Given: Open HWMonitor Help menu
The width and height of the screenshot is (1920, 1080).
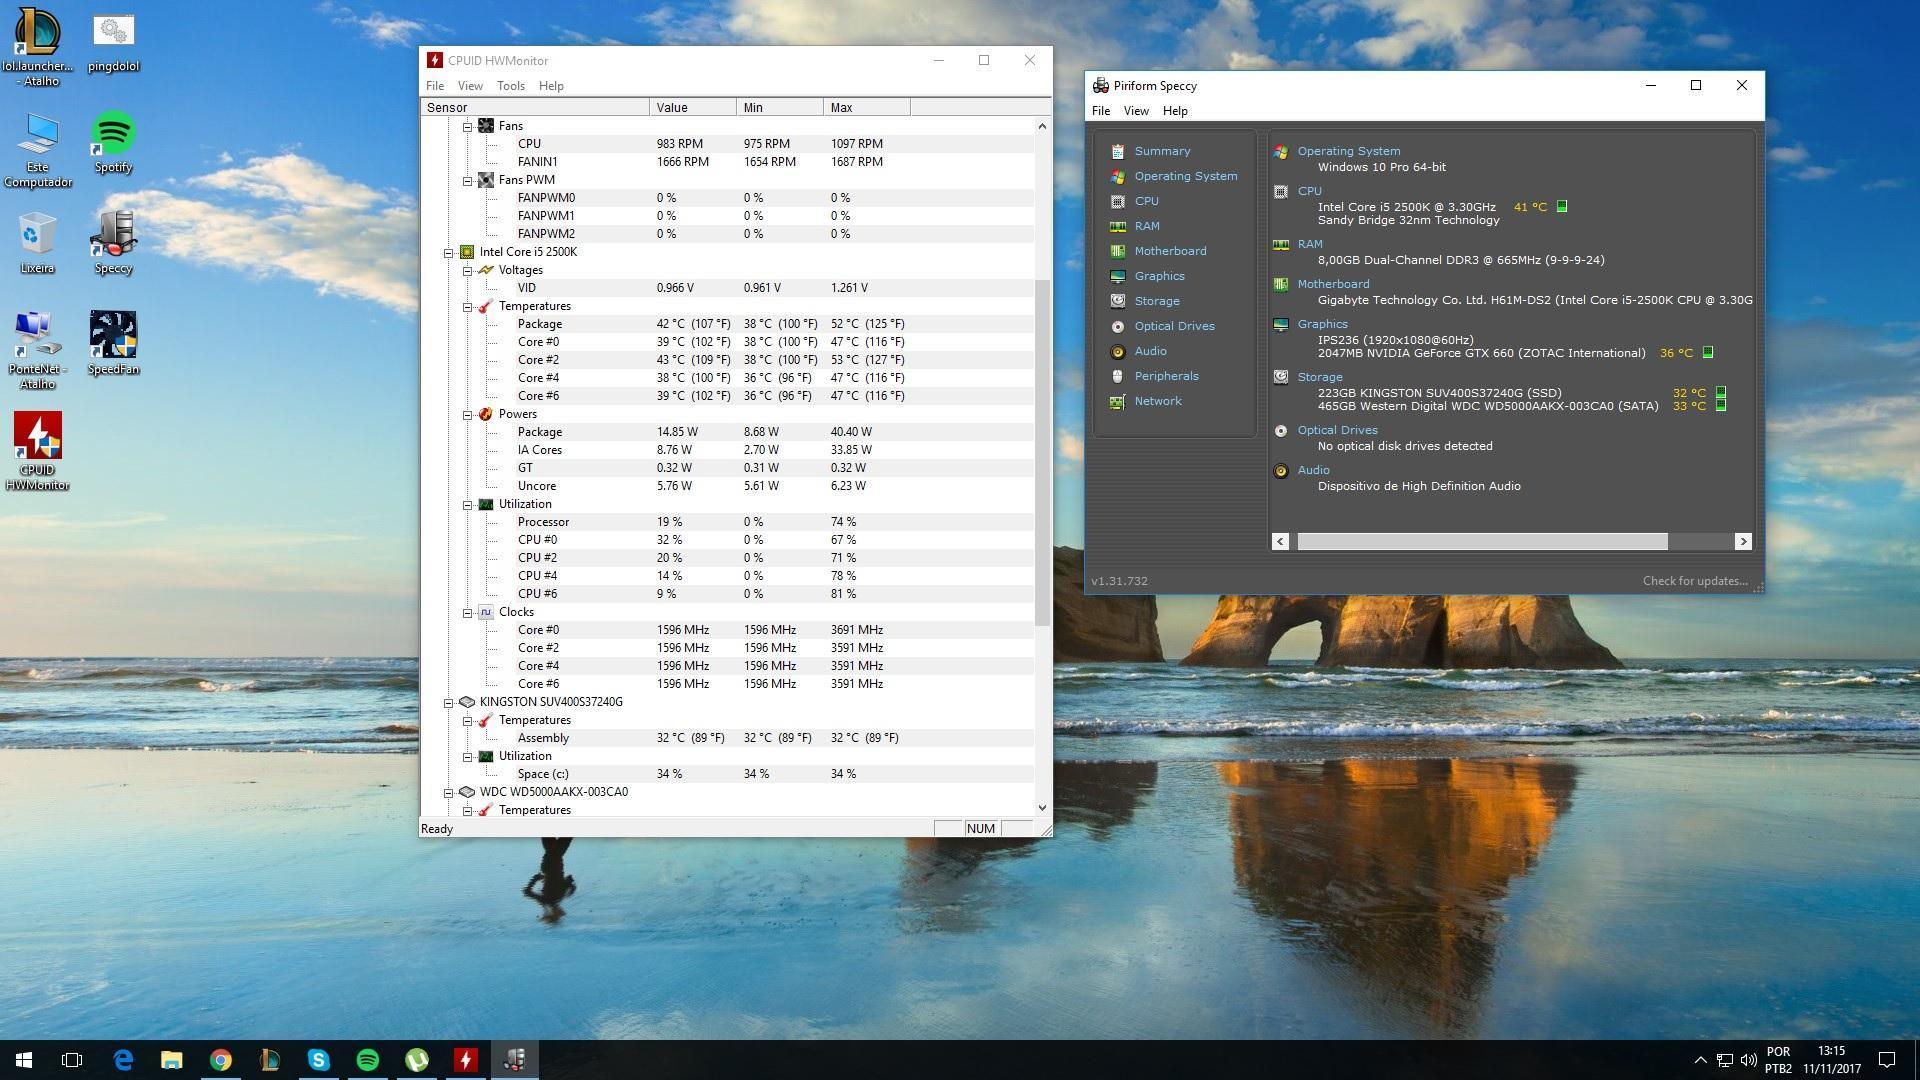Looking at the screenshot, I should click(551, 86).
